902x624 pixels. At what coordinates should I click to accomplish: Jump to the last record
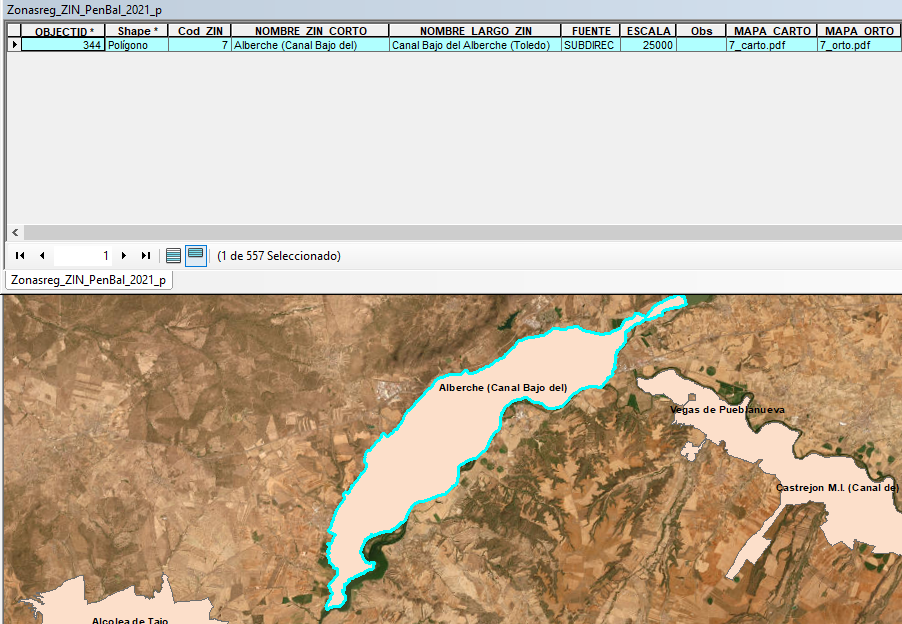pos(145,255)
